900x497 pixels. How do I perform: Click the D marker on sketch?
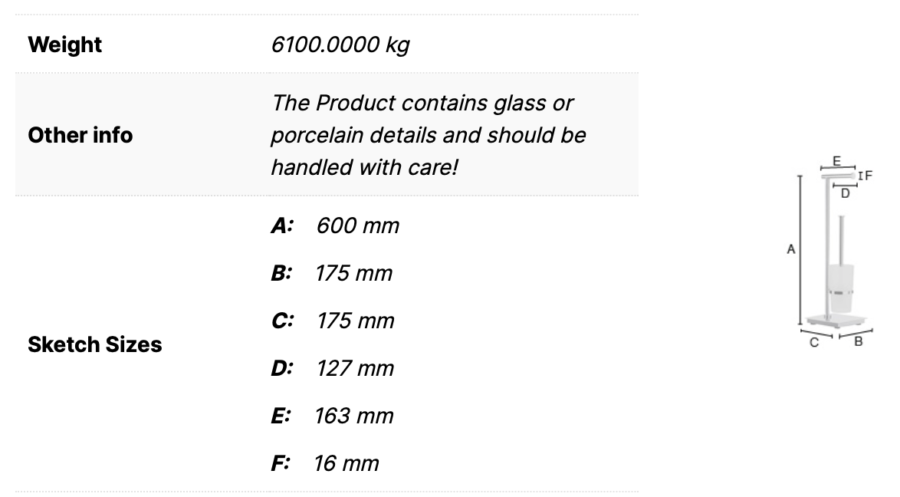(845, 194)
